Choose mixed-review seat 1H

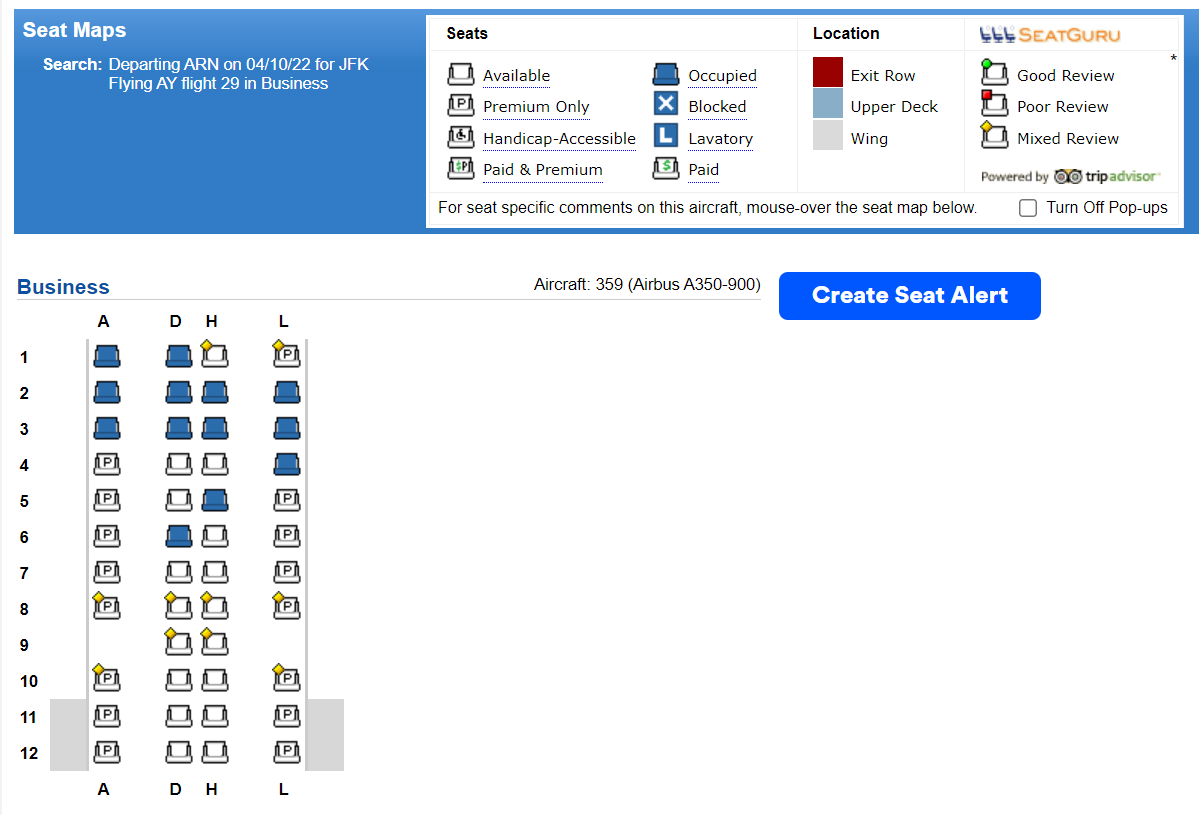[x=214, y=355]
